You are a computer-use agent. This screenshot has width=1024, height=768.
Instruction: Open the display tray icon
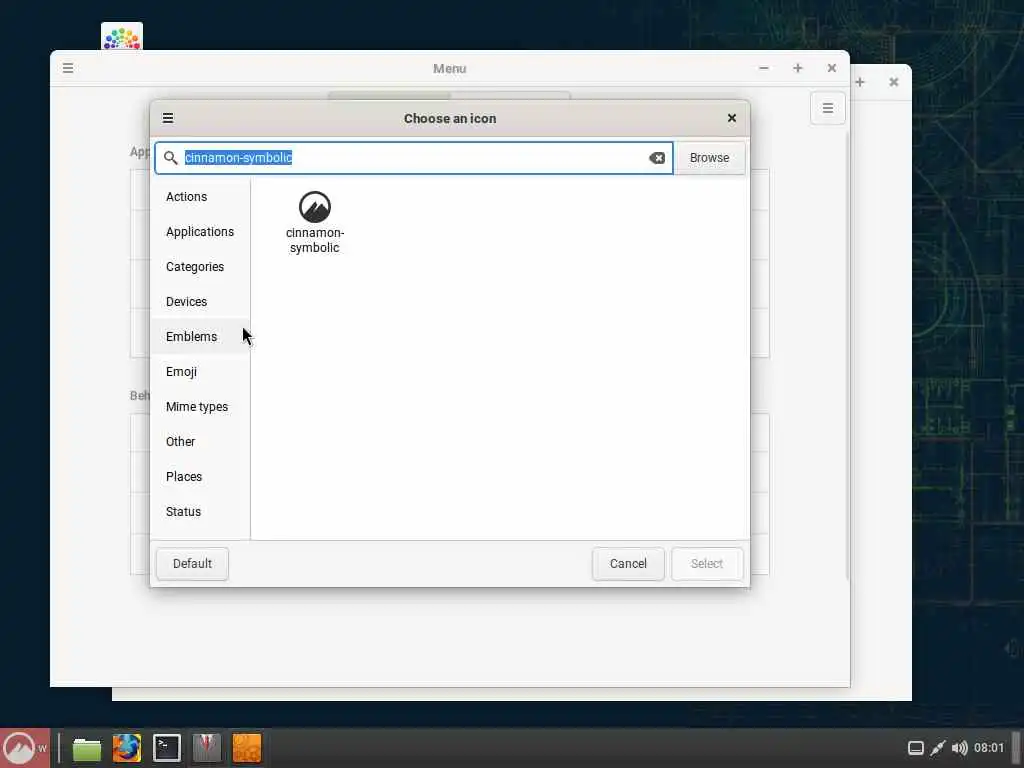[916, 748]
